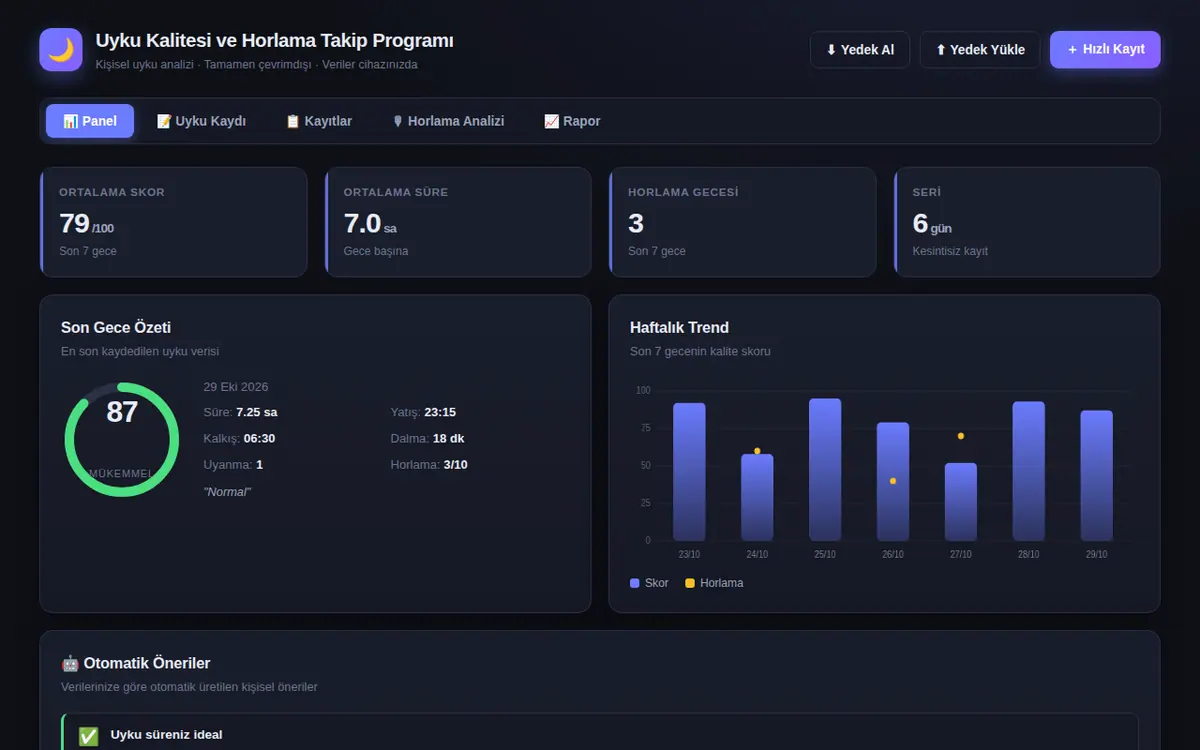The width and height of the screenshot is (1200, 750).
Task: Switch to the Panel tab
Action: 90,121
